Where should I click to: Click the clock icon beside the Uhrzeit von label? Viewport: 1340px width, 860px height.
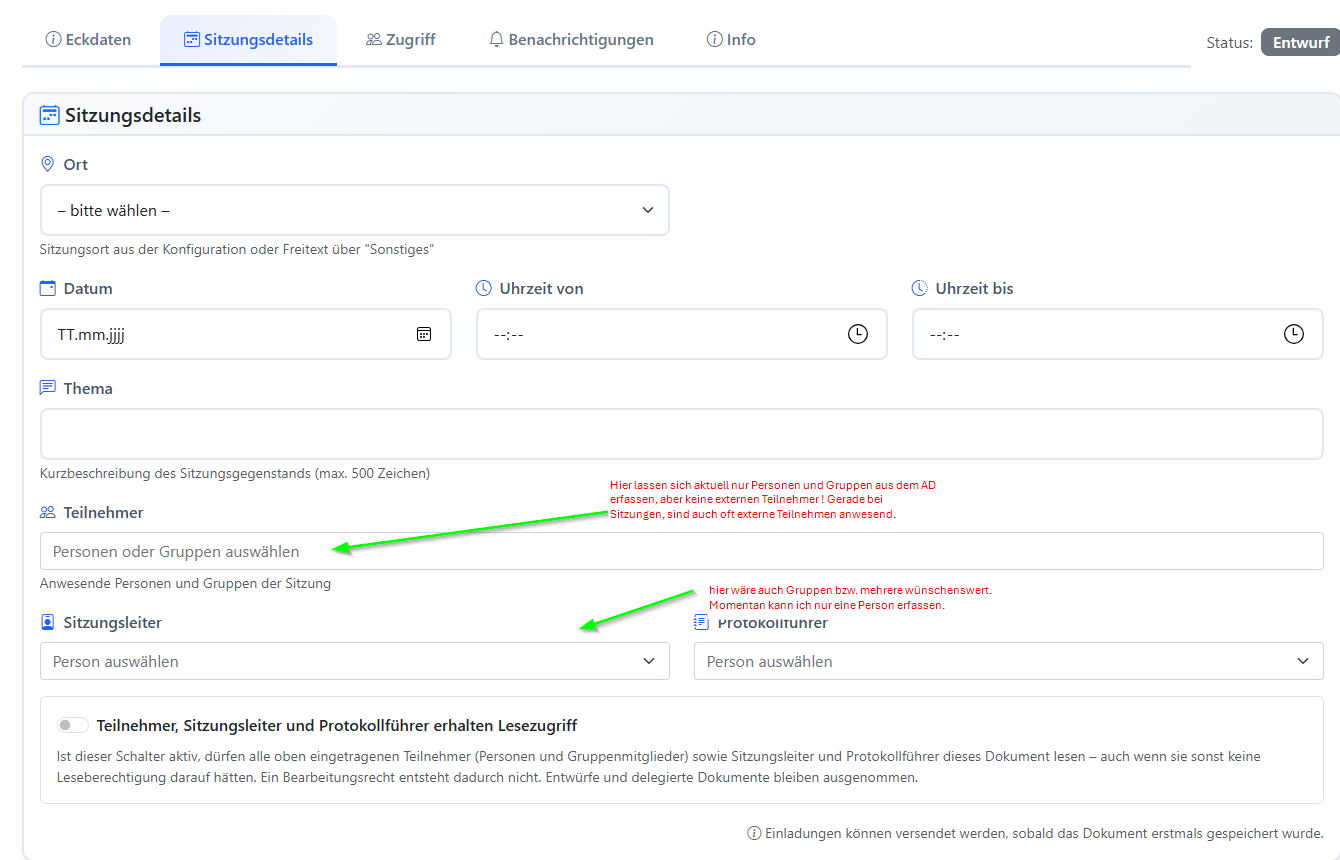pyautogui.click(x=484, y=288)
